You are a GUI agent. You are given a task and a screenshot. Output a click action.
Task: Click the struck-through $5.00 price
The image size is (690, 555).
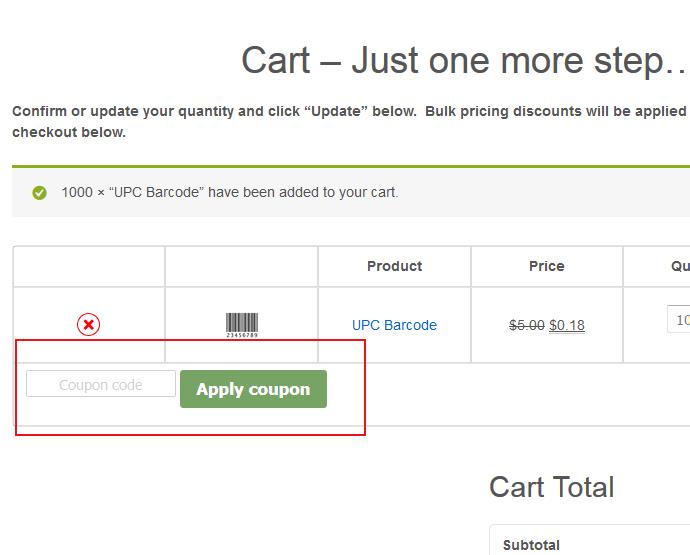click(527, 325)
